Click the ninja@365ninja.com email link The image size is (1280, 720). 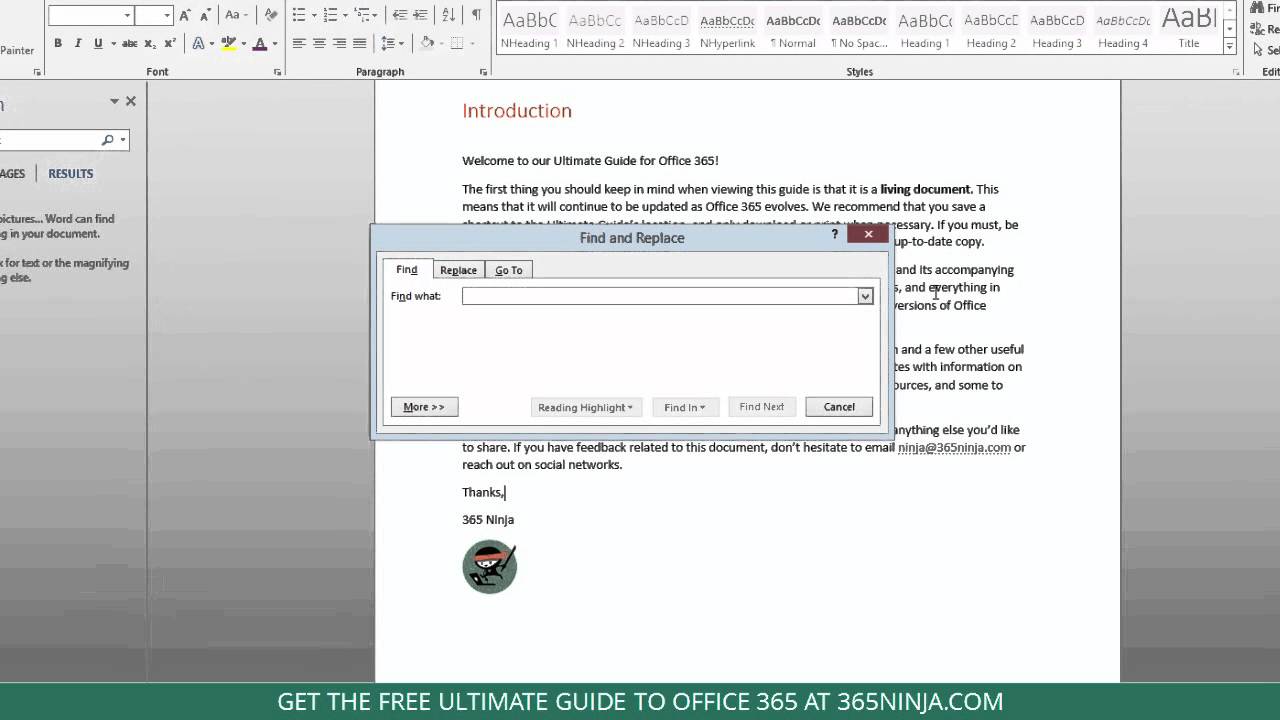pyautogui.click(x=954, y=447)
